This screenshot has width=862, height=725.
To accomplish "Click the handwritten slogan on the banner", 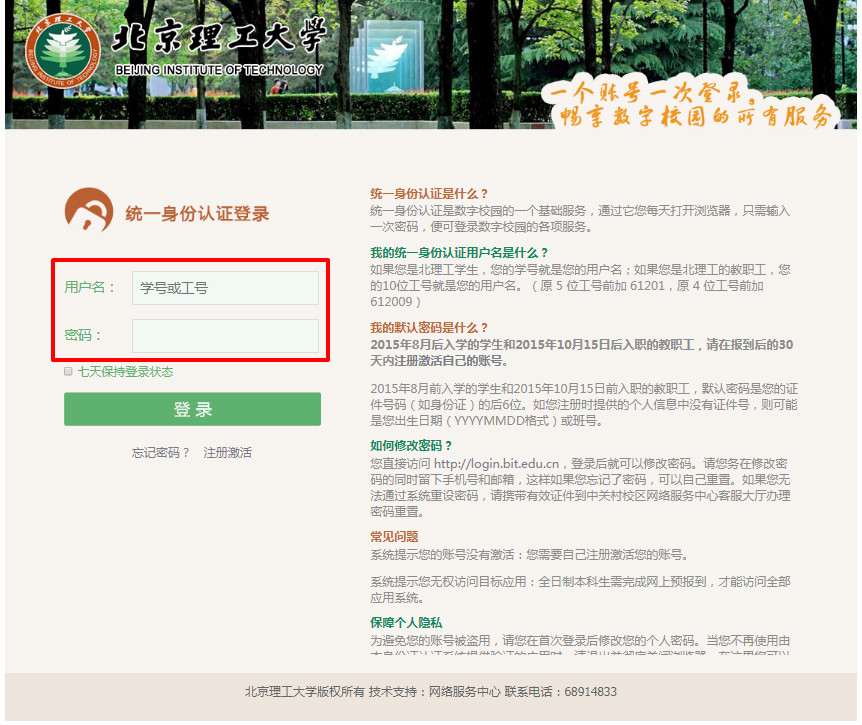I will coord(690,104).
